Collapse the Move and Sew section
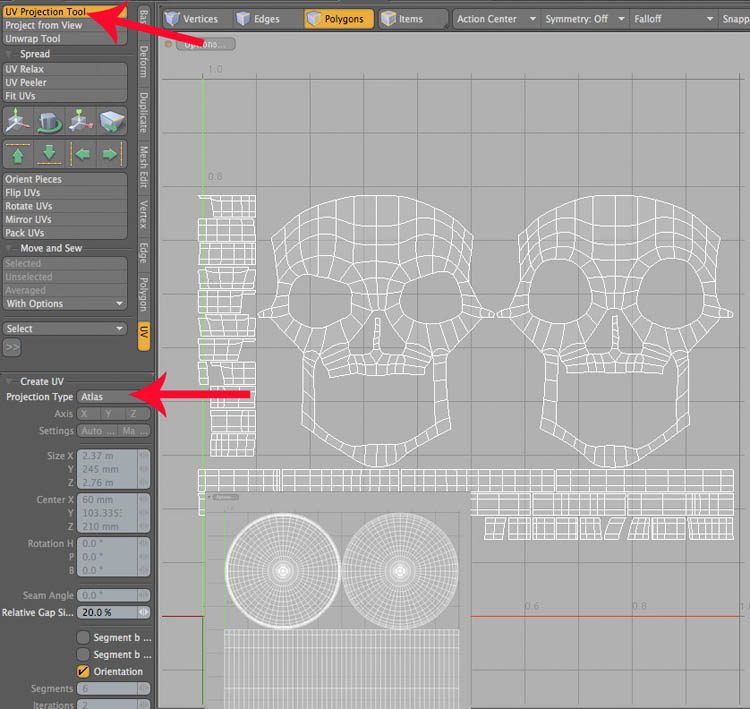750x709 pixels. click(x=9, y=248)
